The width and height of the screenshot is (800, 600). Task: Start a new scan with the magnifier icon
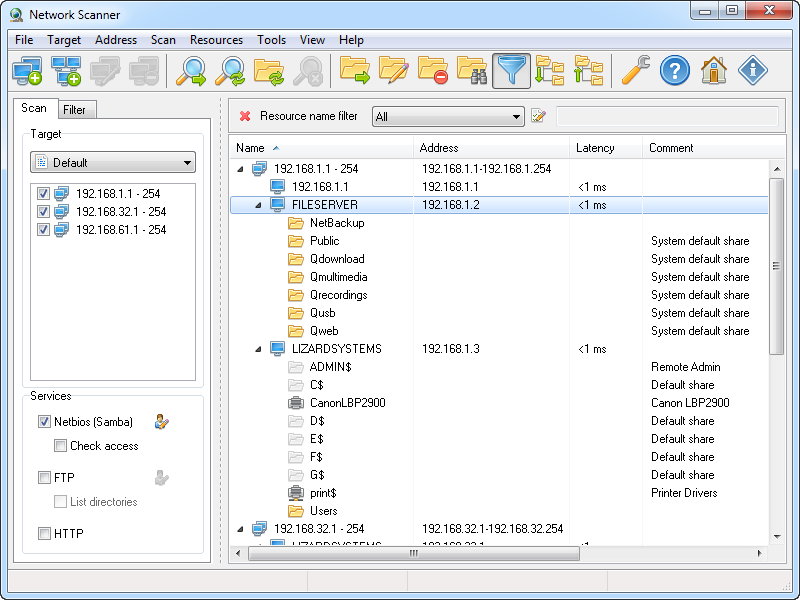coord(191,71)
